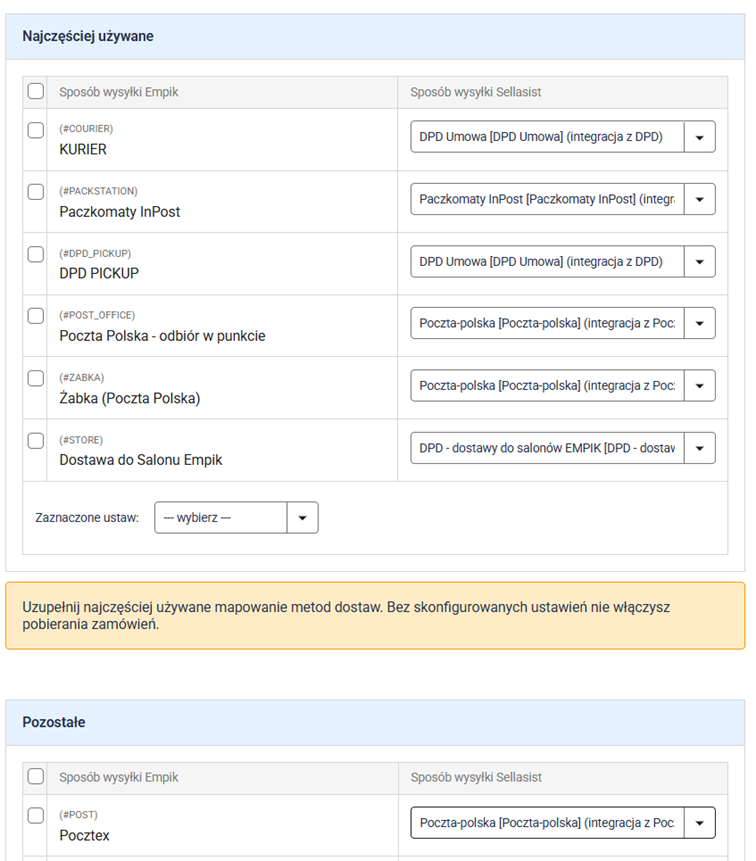Toggle select-all checkbox in Najczęściej używane header
The height and width of the screenshot is (861, 756).
click(x=36, y=92)
